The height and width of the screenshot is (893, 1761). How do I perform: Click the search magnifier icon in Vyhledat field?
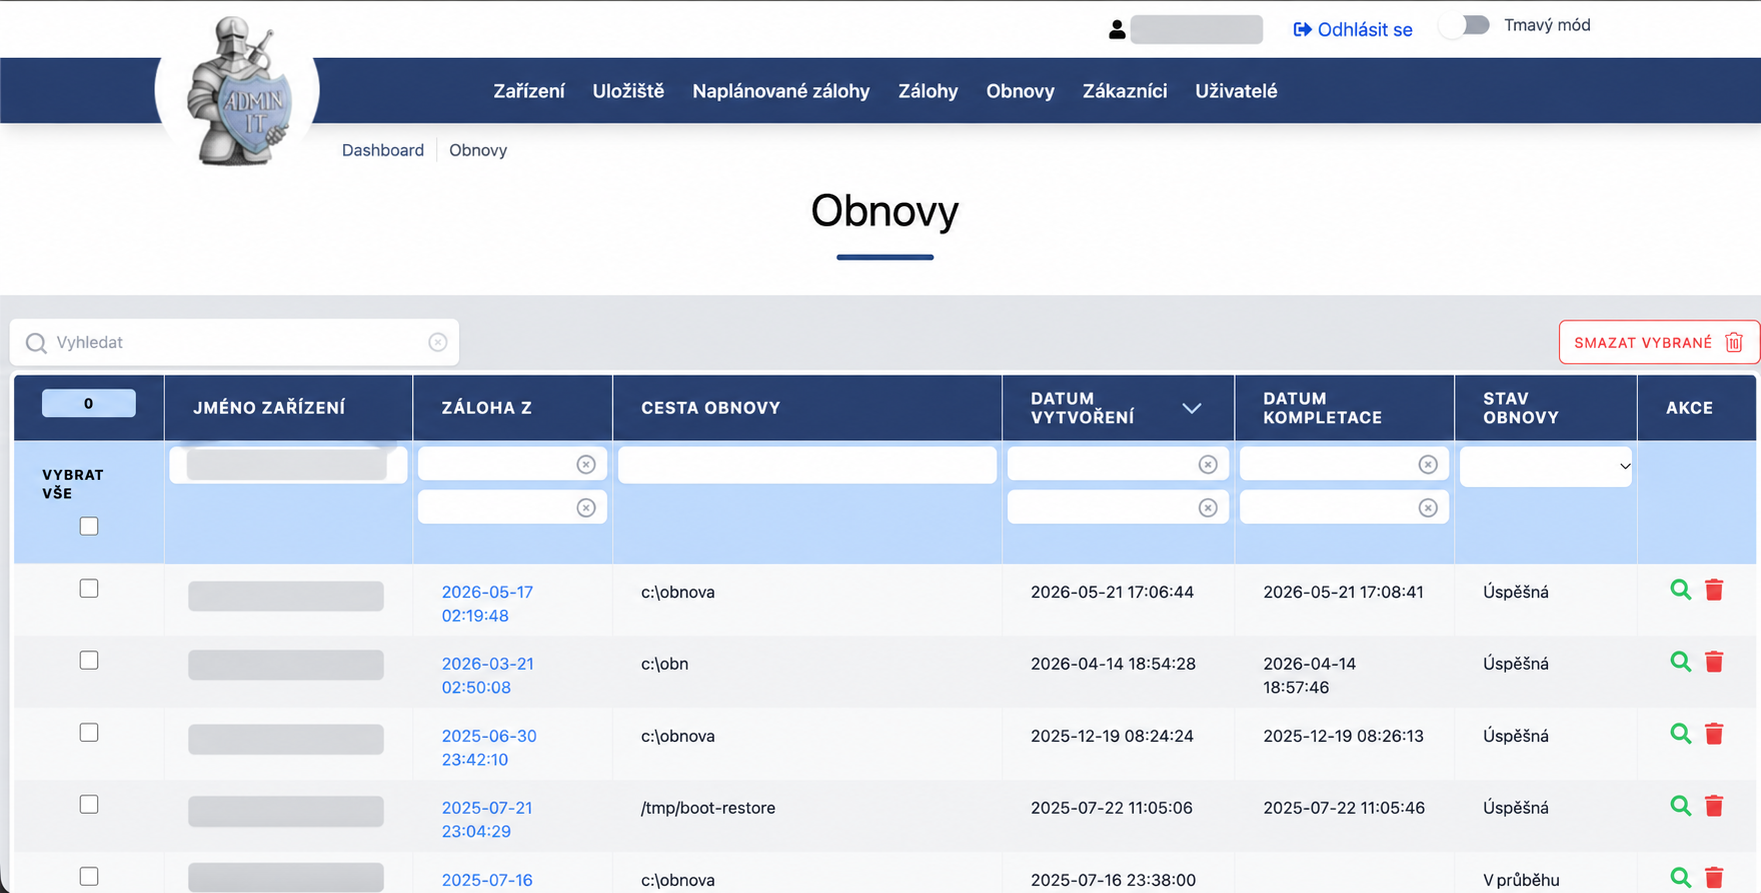(x=36, y=343)
